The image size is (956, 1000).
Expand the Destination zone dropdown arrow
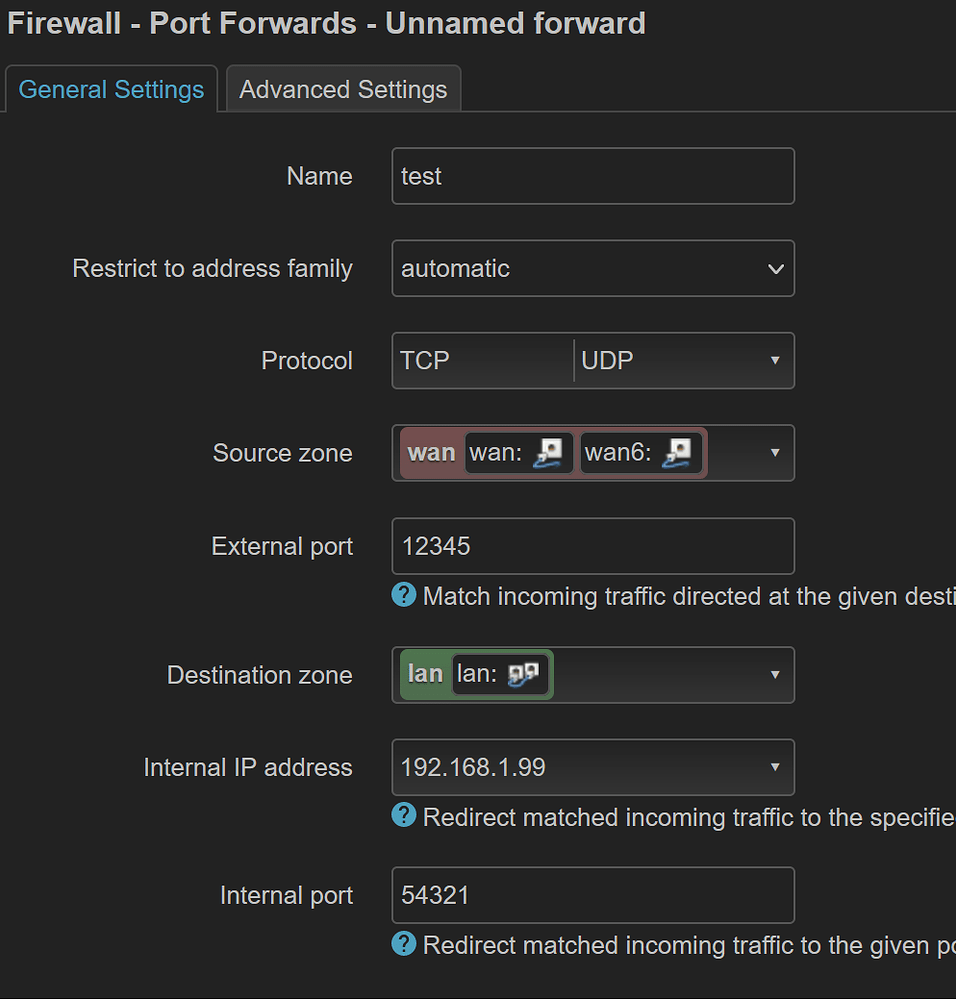(775, 675)
